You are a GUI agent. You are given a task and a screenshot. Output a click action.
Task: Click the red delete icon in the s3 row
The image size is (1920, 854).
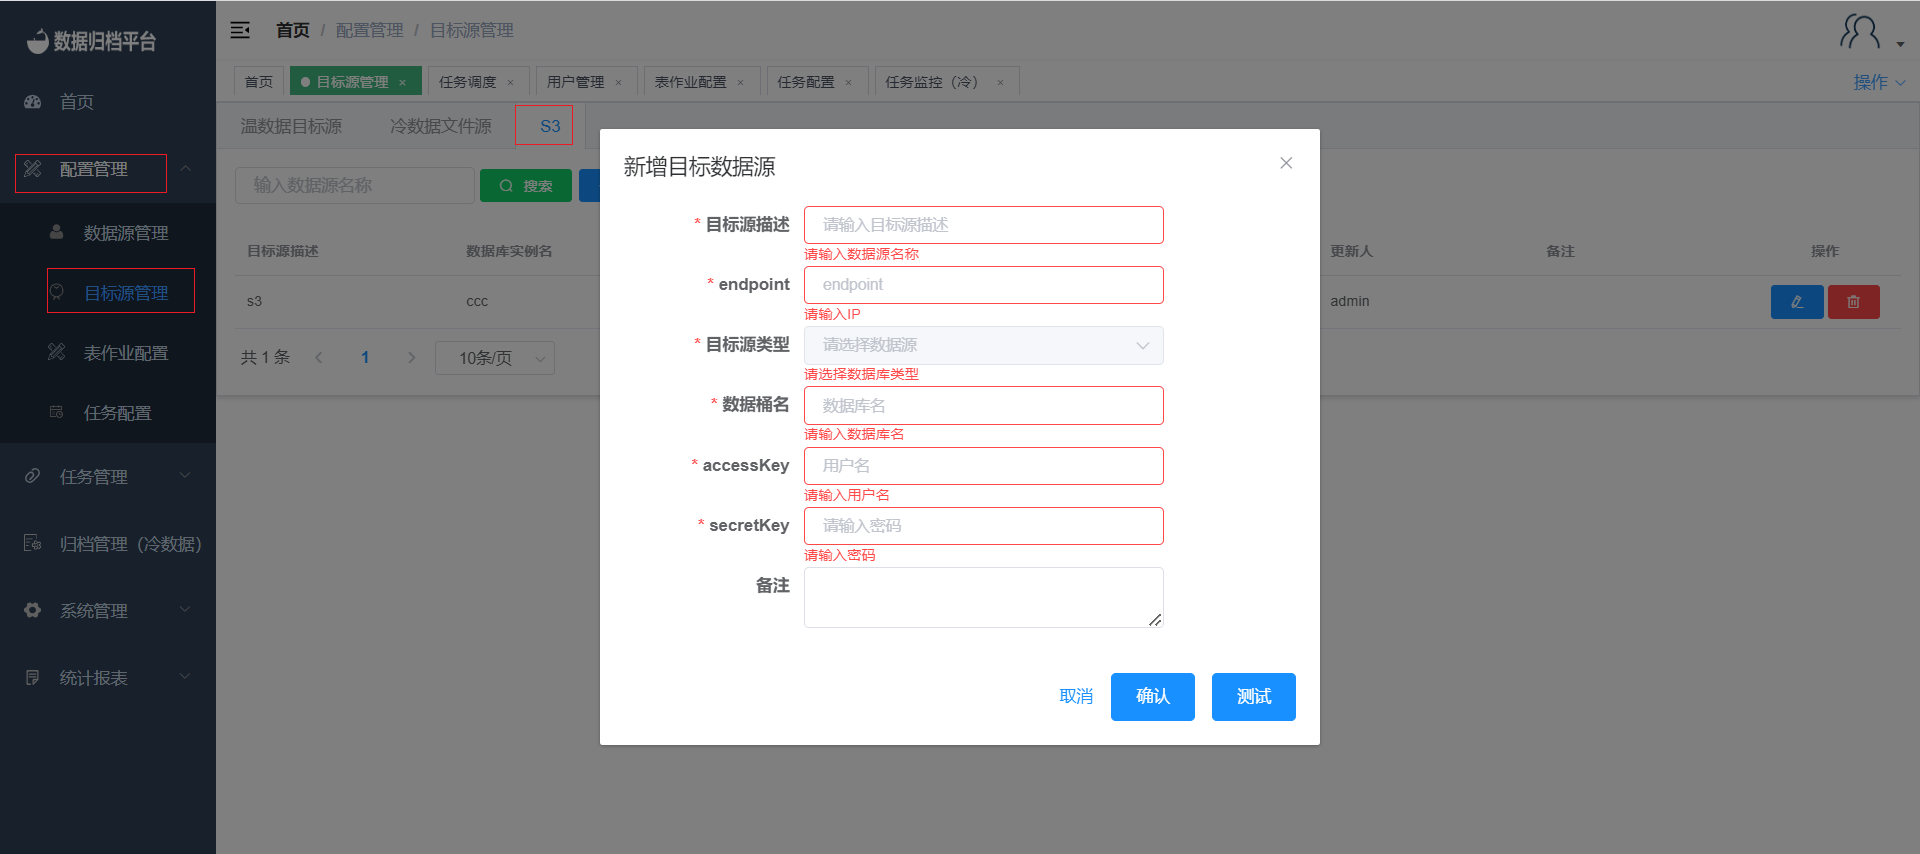1854,302
